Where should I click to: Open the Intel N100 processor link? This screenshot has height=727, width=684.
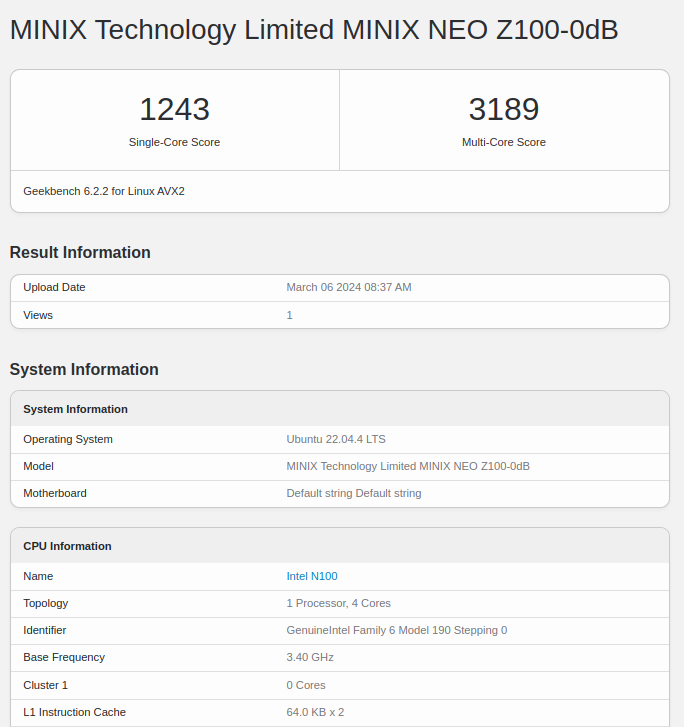coord(312,576)
